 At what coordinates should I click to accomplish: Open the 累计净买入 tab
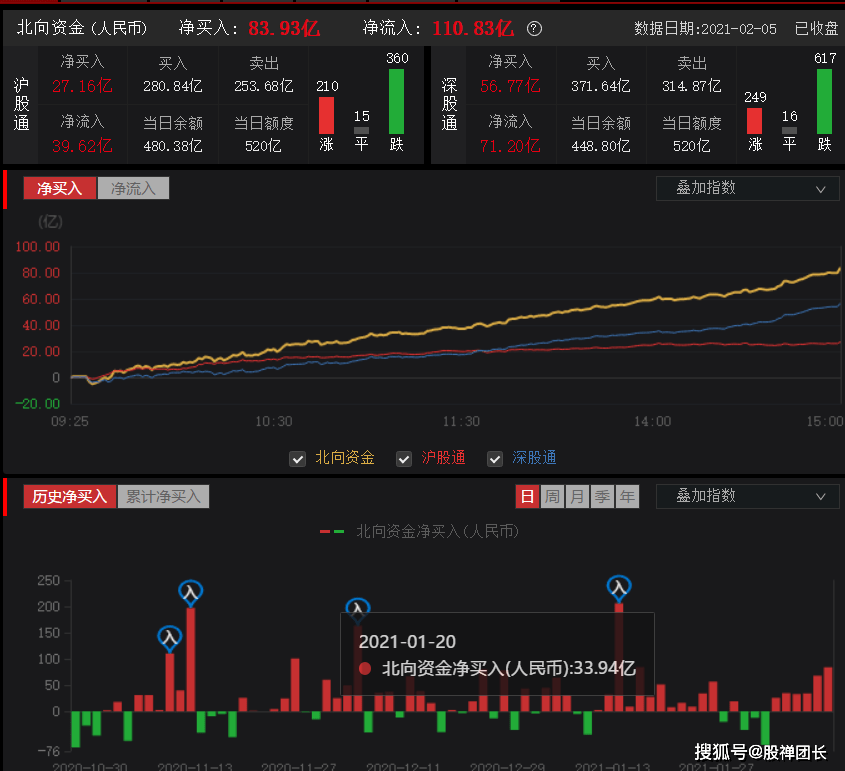click(163, 496)
